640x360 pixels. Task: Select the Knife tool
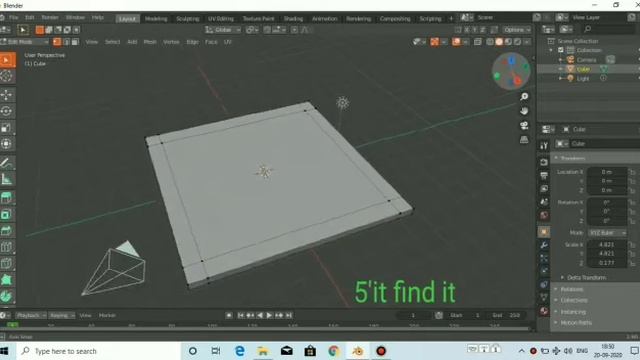7,263
